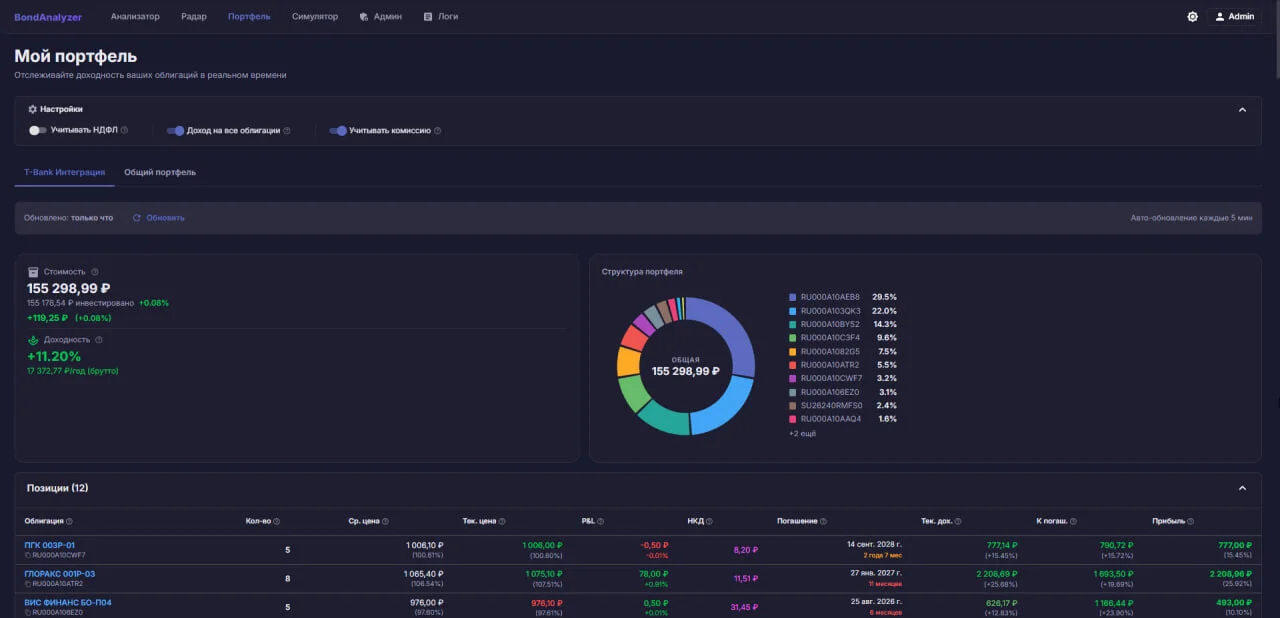Open the Симулятор menu item
Screen dimensions: 1280x618
[315, 17]
